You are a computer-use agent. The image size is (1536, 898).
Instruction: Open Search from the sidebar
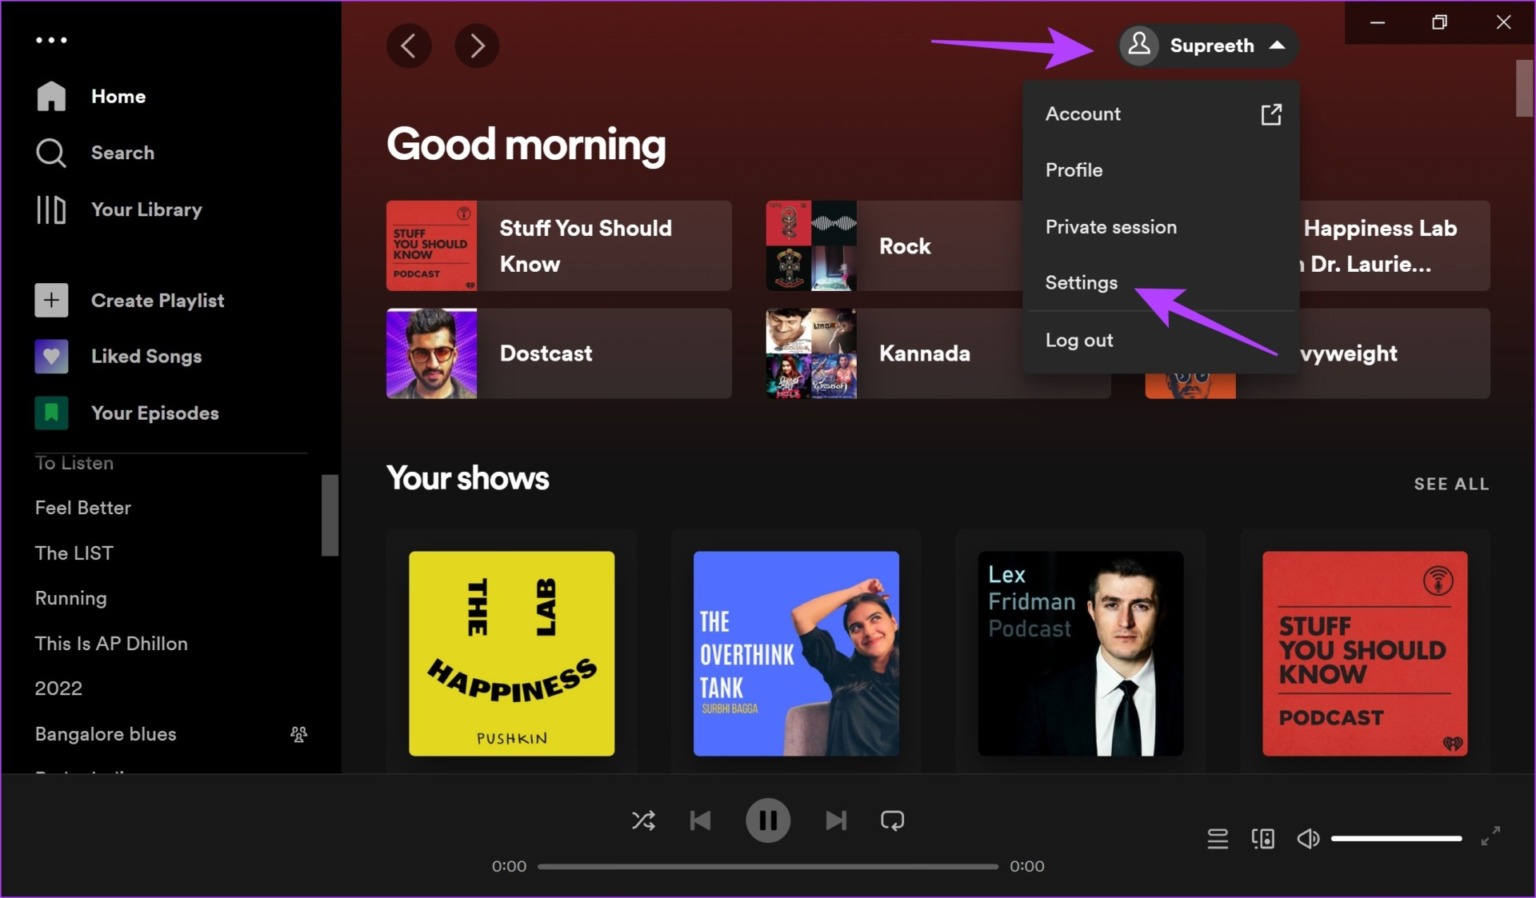tap(51, 152)
